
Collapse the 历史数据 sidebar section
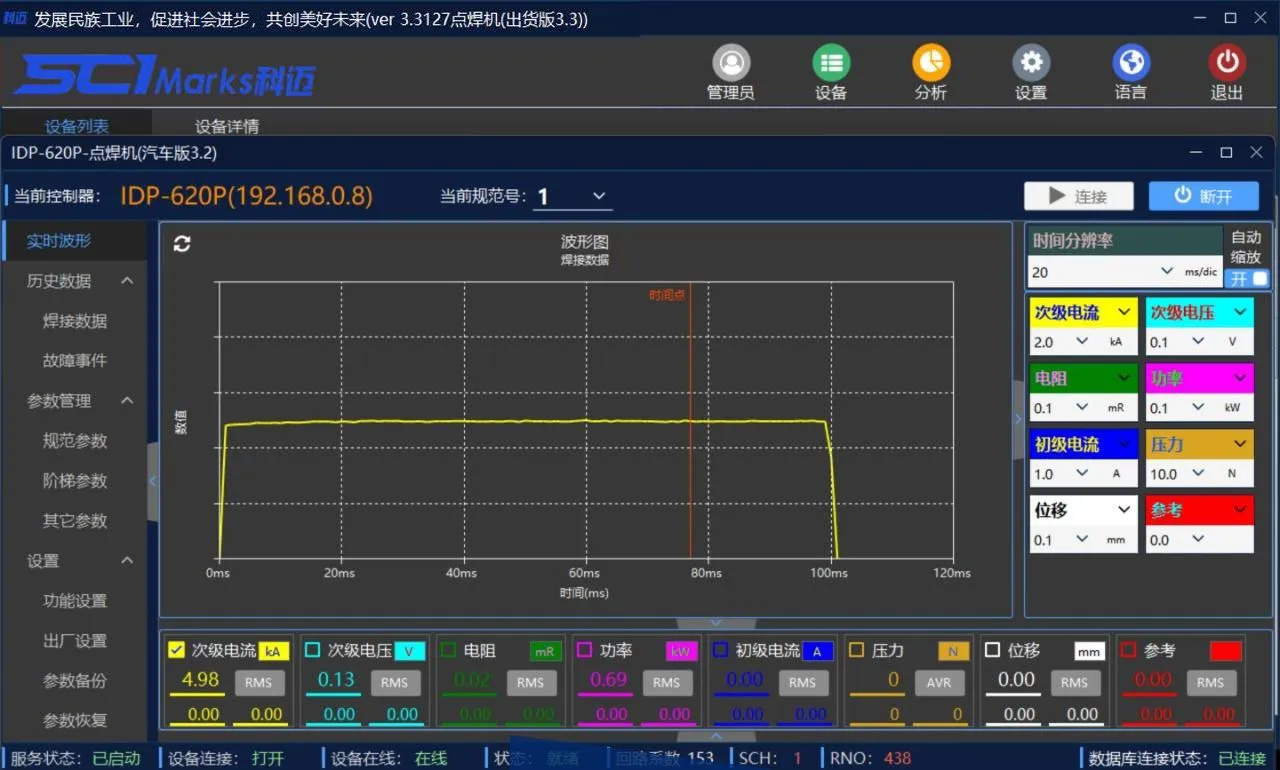127,281
